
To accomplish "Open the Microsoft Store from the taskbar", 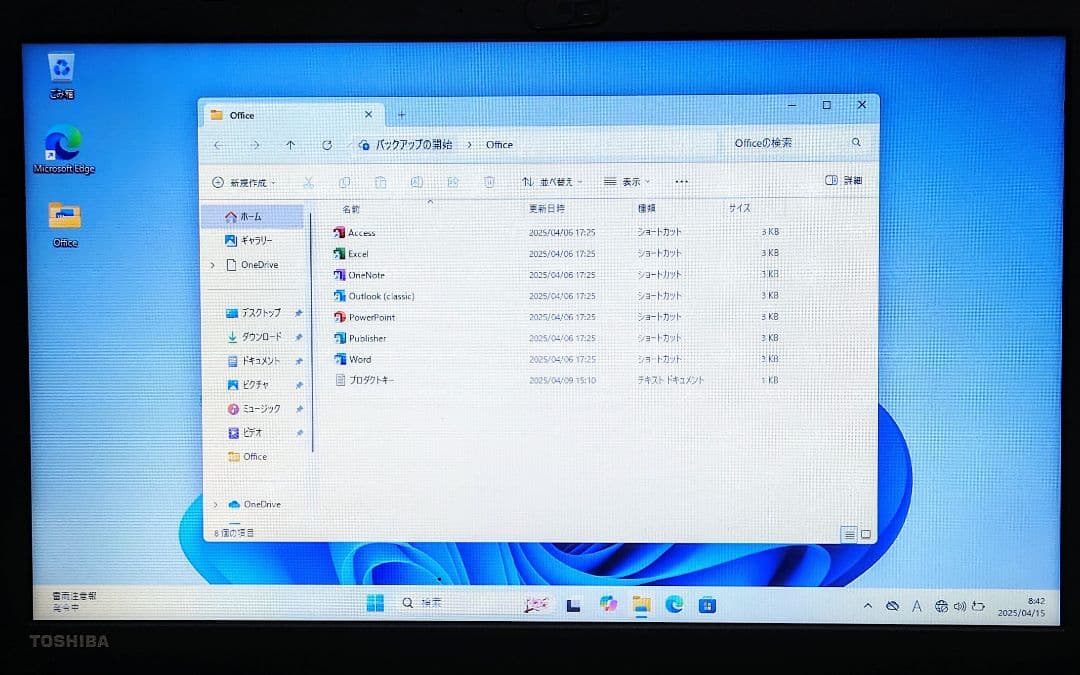I will [706, 604].
